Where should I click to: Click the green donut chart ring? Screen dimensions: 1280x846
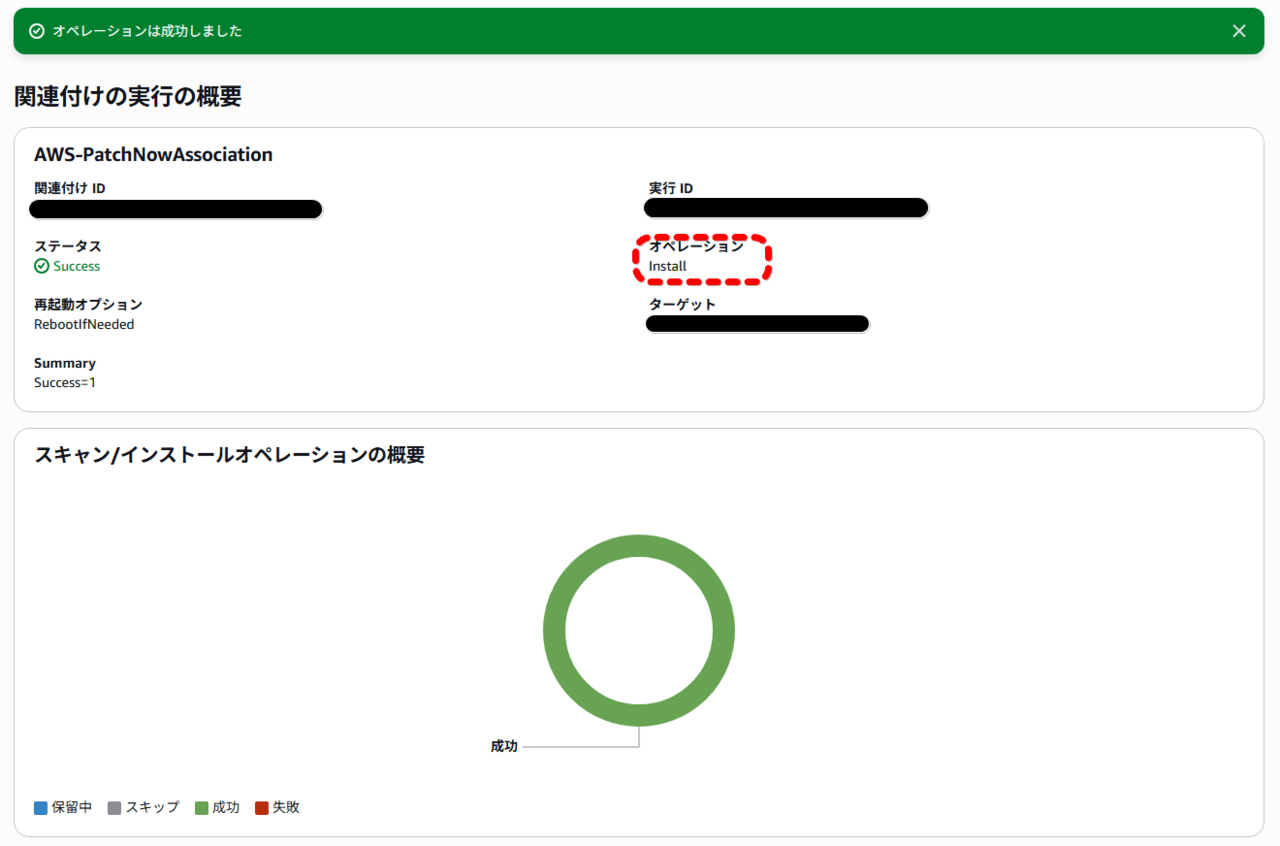pos(554,631)
